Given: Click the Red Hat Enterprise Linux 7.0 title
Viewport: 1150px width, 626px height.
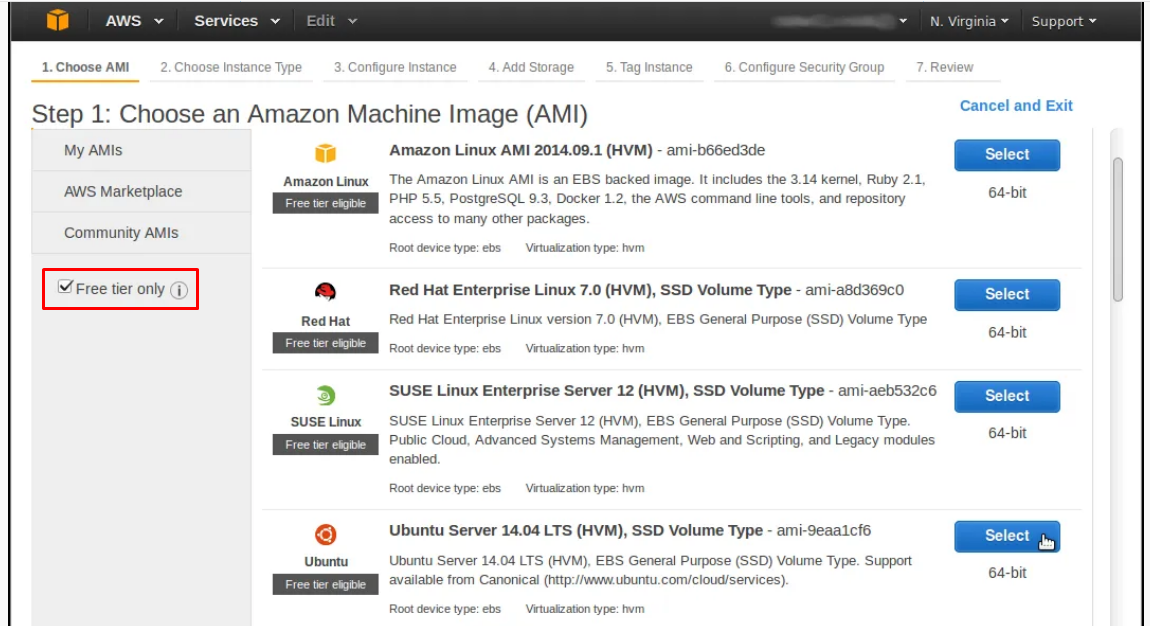Looking at the screenshot, I should tap(590, 290).
